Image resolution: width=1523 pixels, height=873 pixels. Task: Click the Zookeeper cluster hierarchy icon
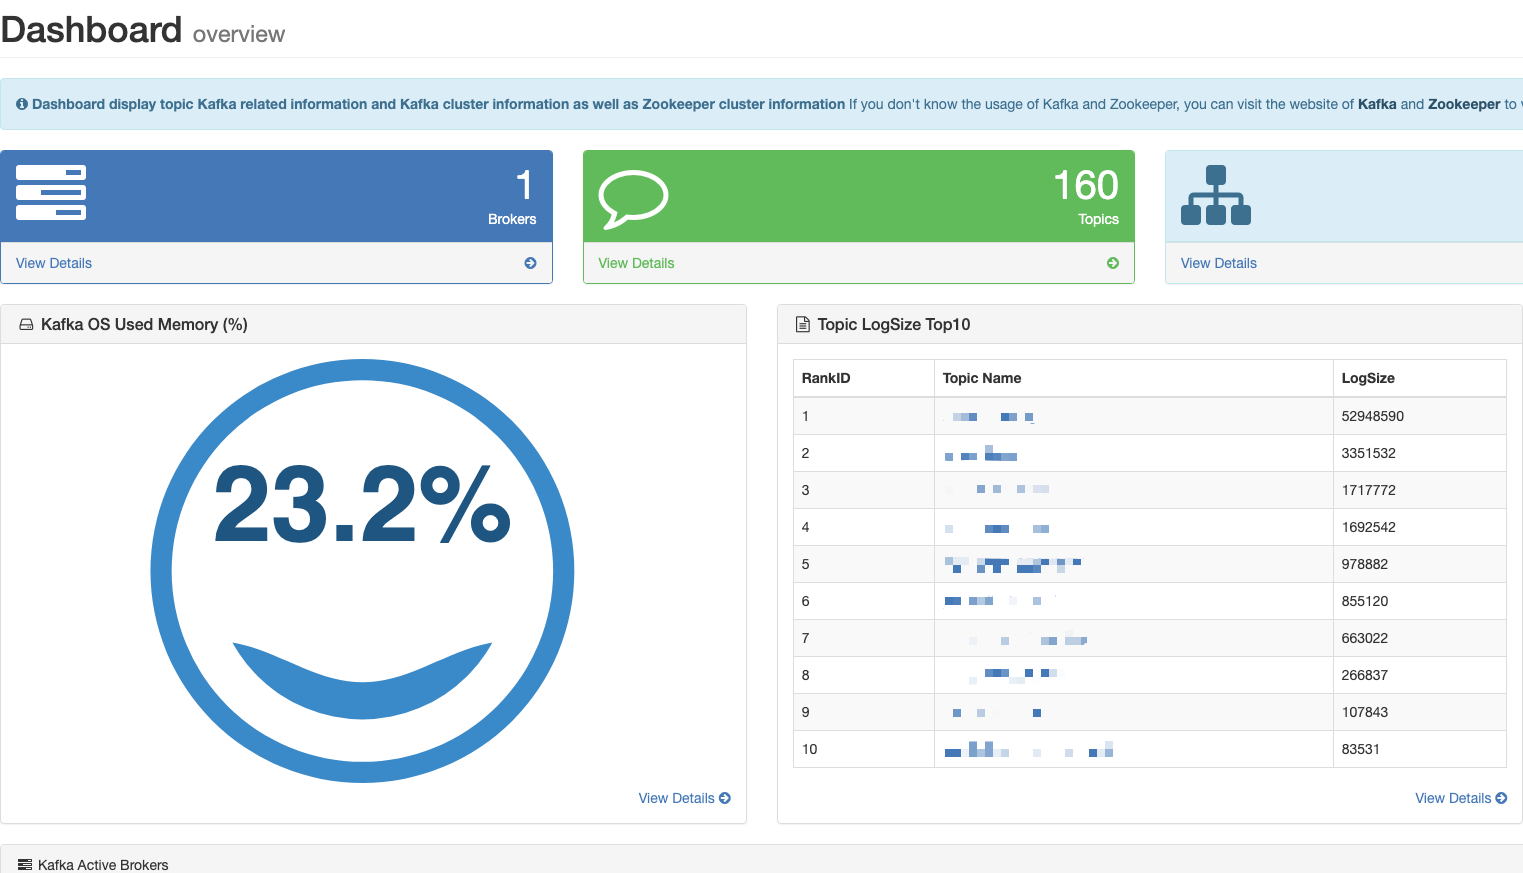tap(1215, 195)
